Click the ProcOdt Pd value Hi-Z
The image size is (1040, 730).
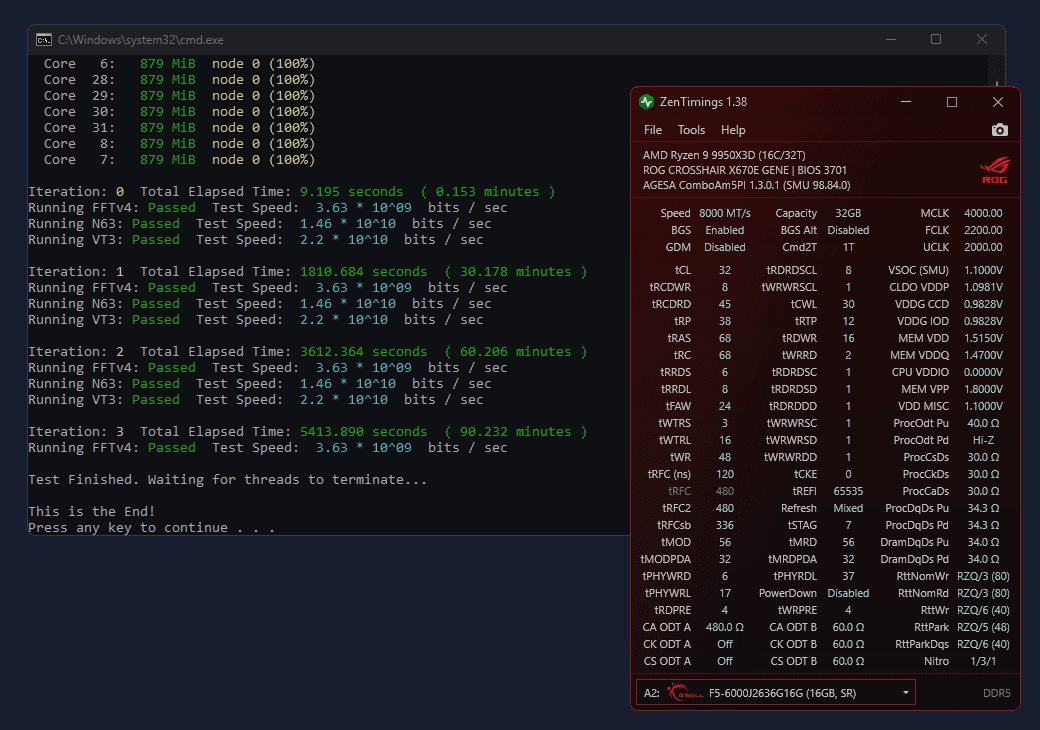tap(983, 440)
